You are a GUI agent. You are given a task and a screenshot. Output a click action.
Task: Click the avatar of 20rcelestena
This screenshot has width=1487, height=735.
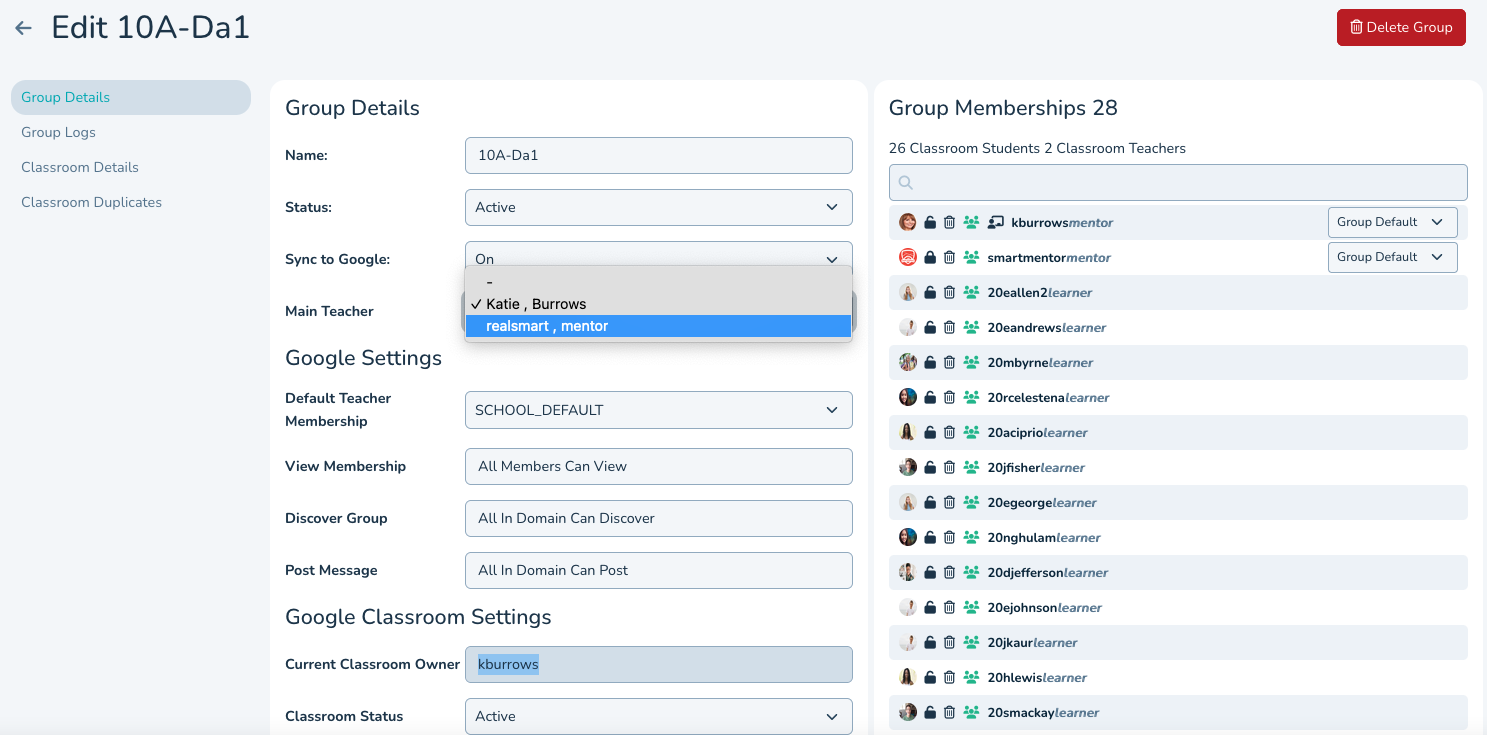[908, 397]
